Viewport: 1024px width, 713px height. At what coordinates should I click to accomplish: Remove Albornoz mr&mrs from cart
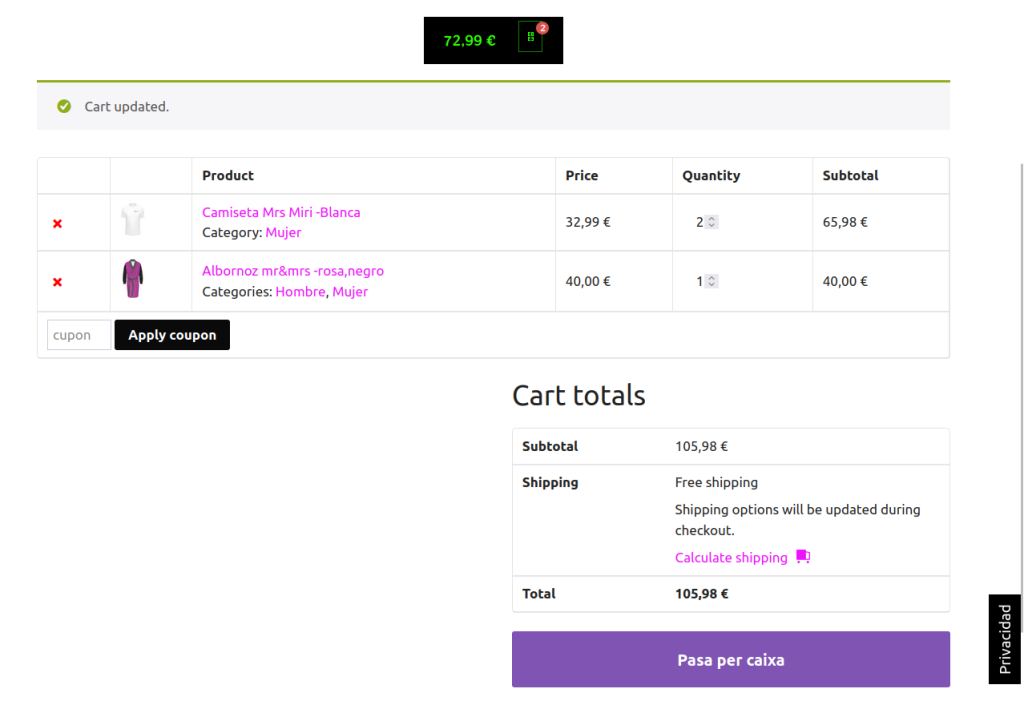pyautogui.click(x=57, y=282)
